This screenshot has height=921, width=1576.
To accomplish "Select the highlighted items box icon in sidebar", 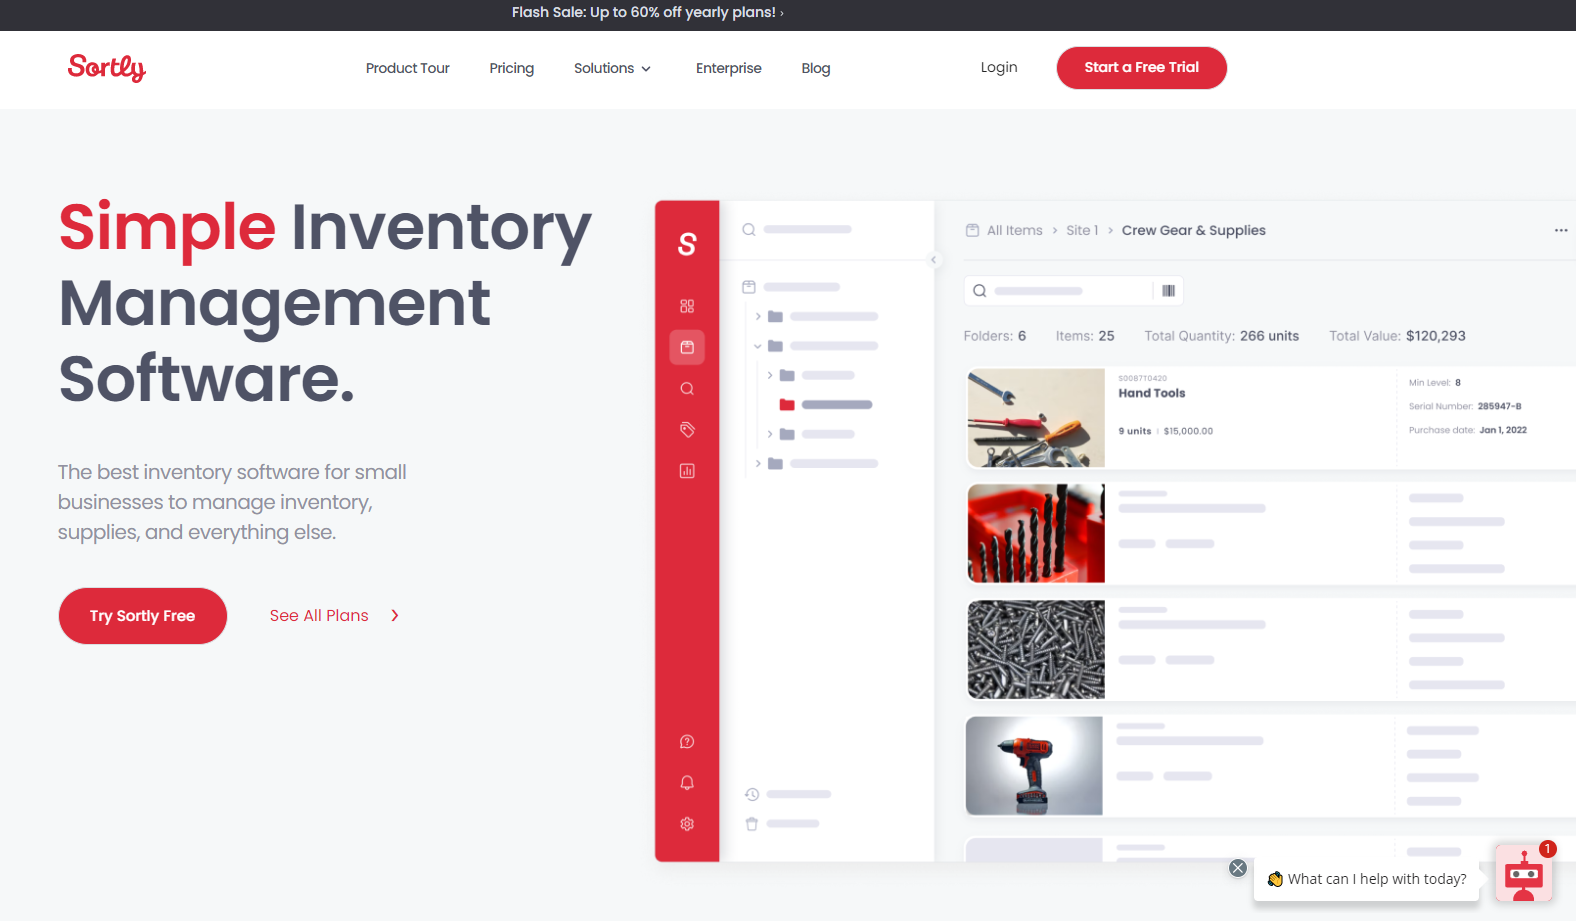I will pyautogui.click(x=687, y=347).
